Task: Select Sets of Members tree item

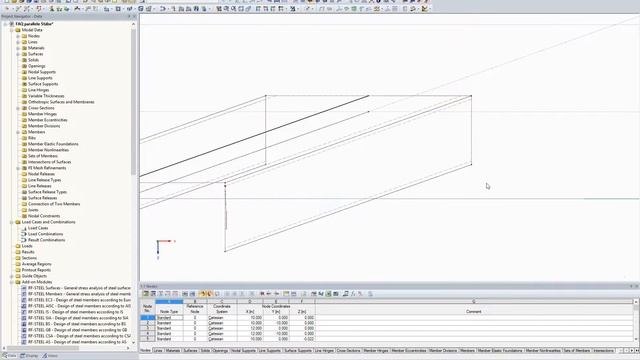Action: click(x=43, y=156)
